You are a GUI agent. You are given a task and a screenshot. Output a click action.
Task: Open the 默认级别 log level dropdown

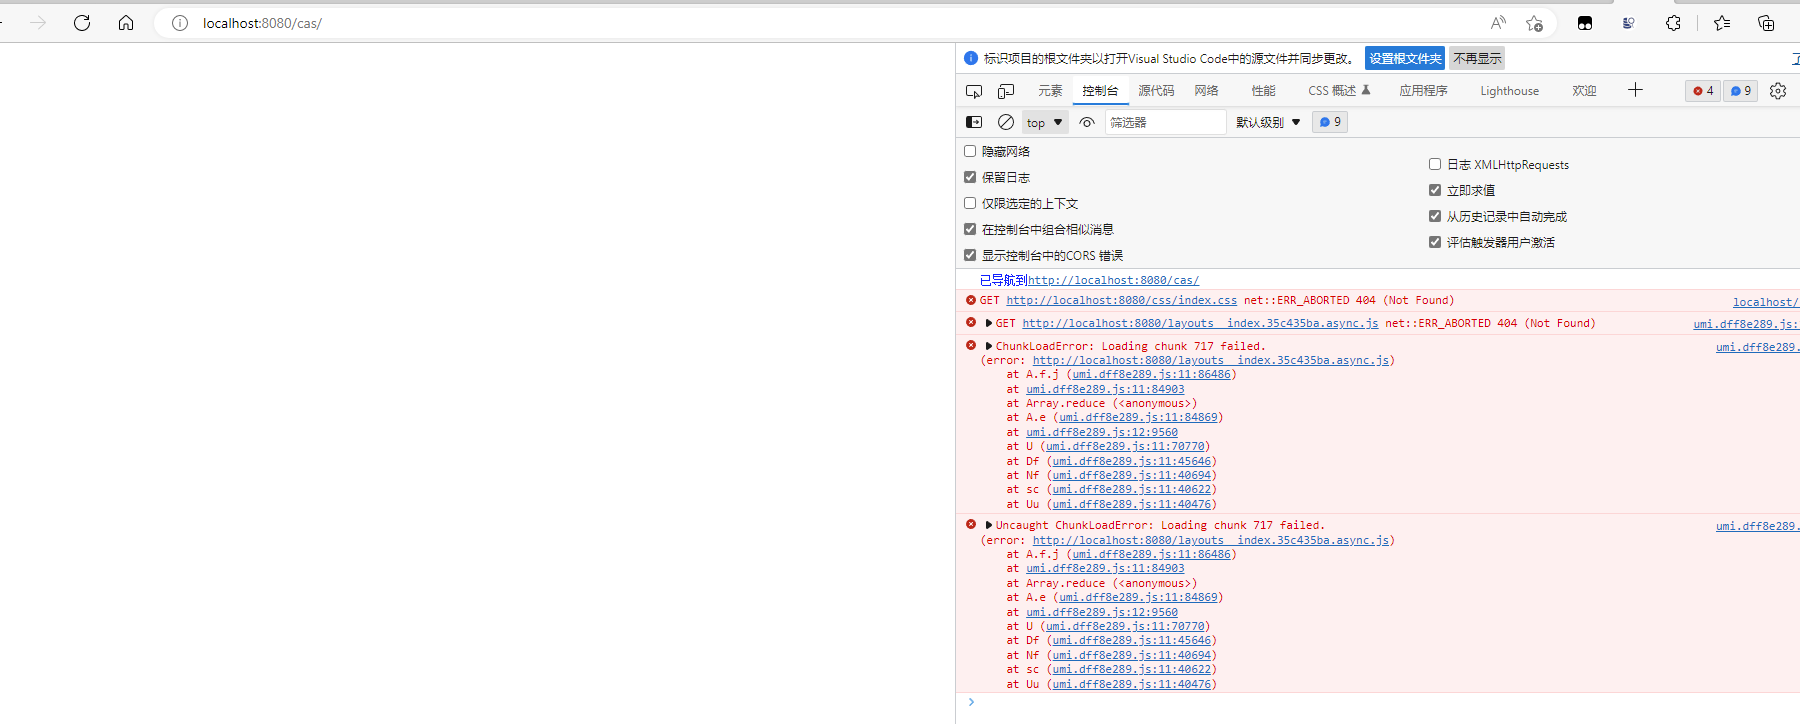(x=1268, y=122)
